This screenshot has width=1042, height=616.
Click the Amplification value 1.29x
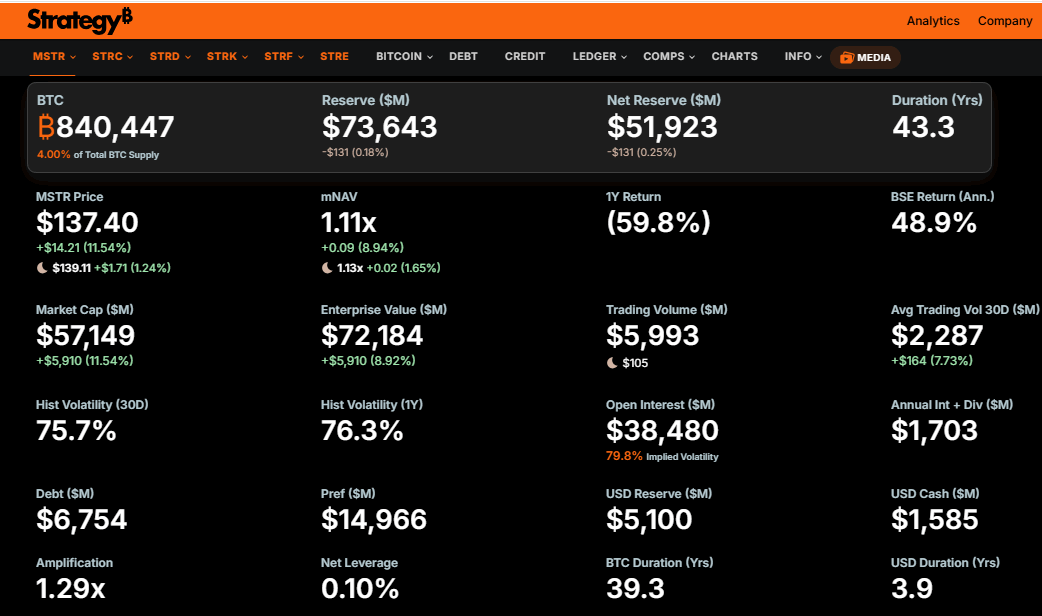tap(70, 589)
